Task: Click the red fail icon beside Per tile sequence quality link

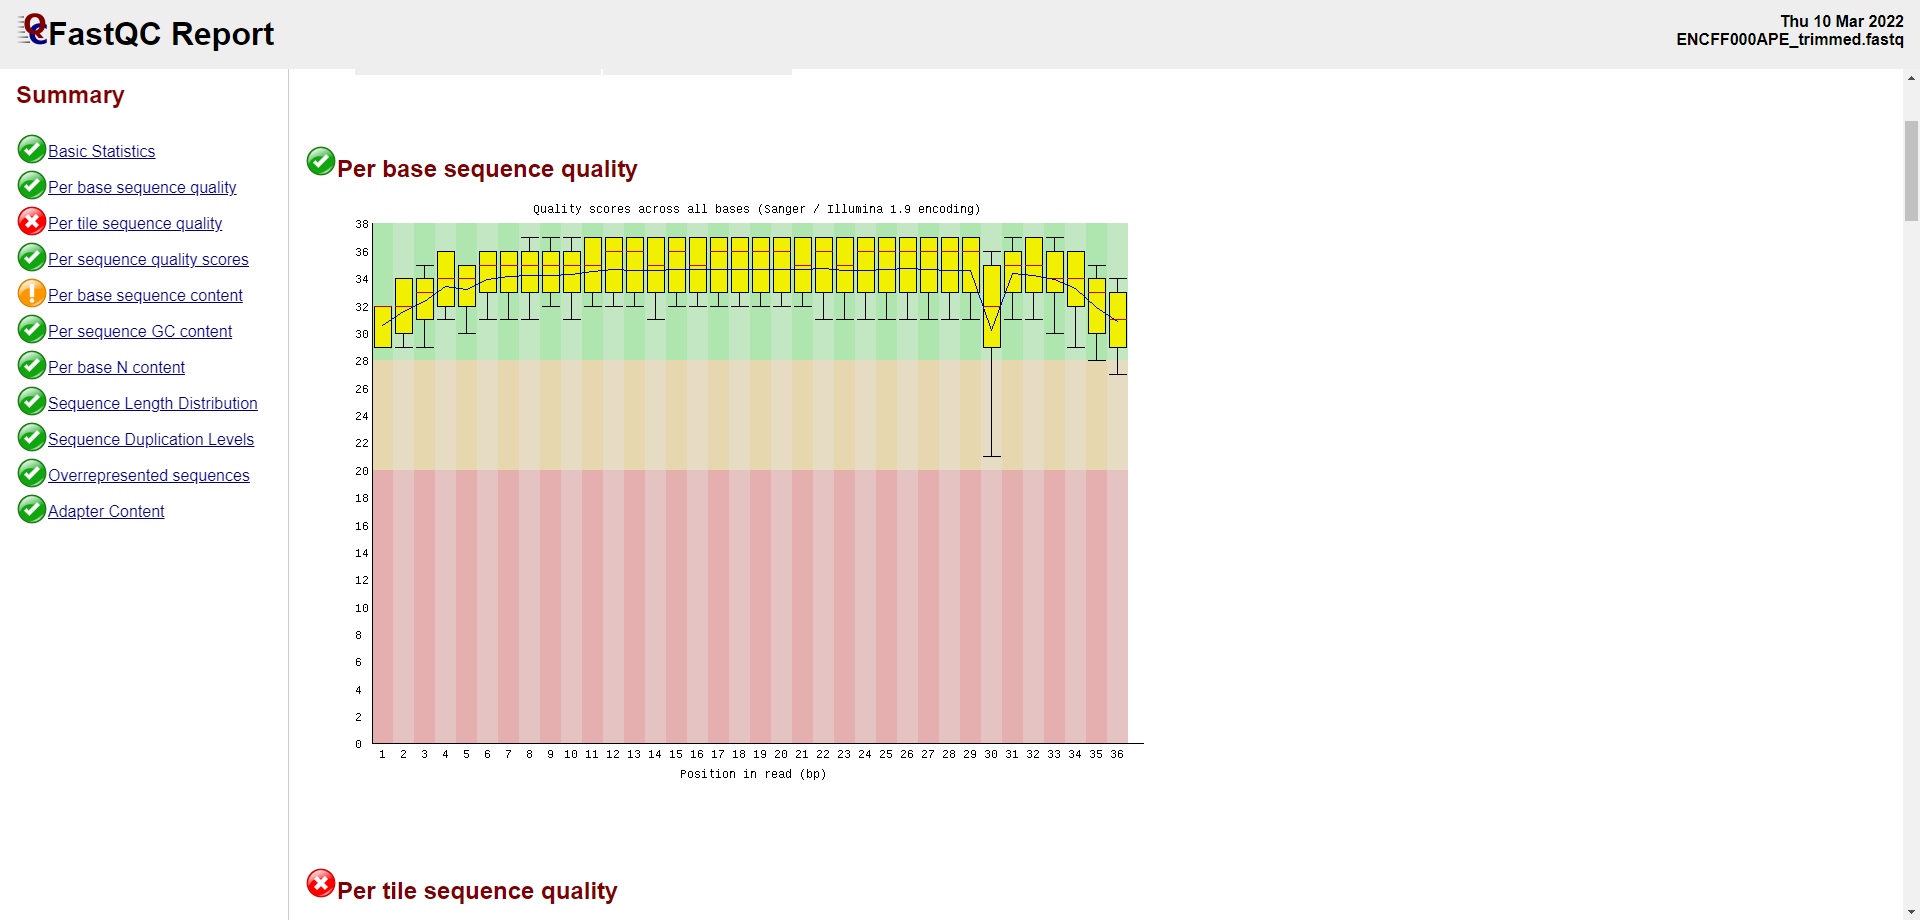Action: tap(32, 221)
